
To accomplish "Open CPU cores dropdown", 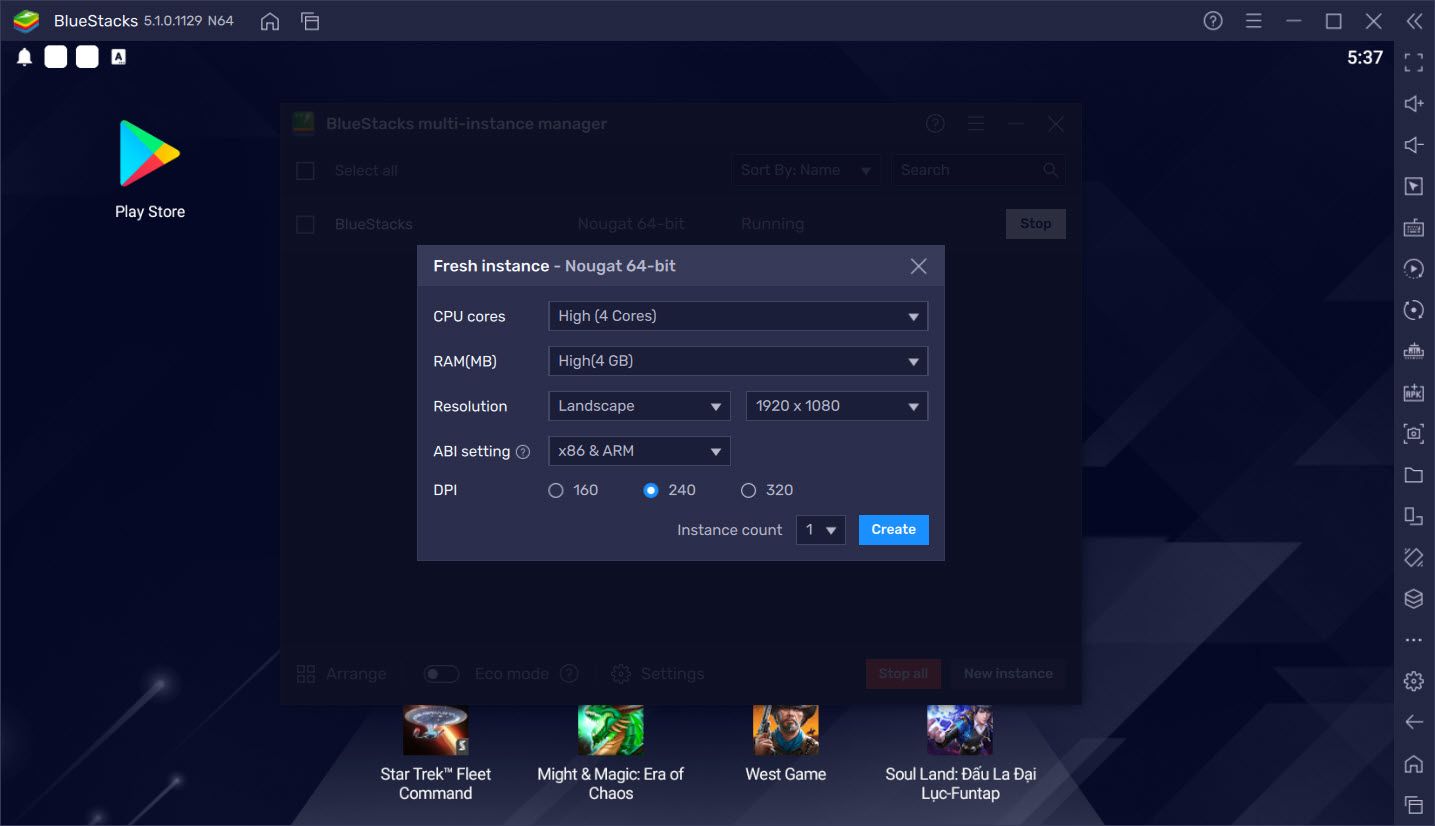I will 738,316.
